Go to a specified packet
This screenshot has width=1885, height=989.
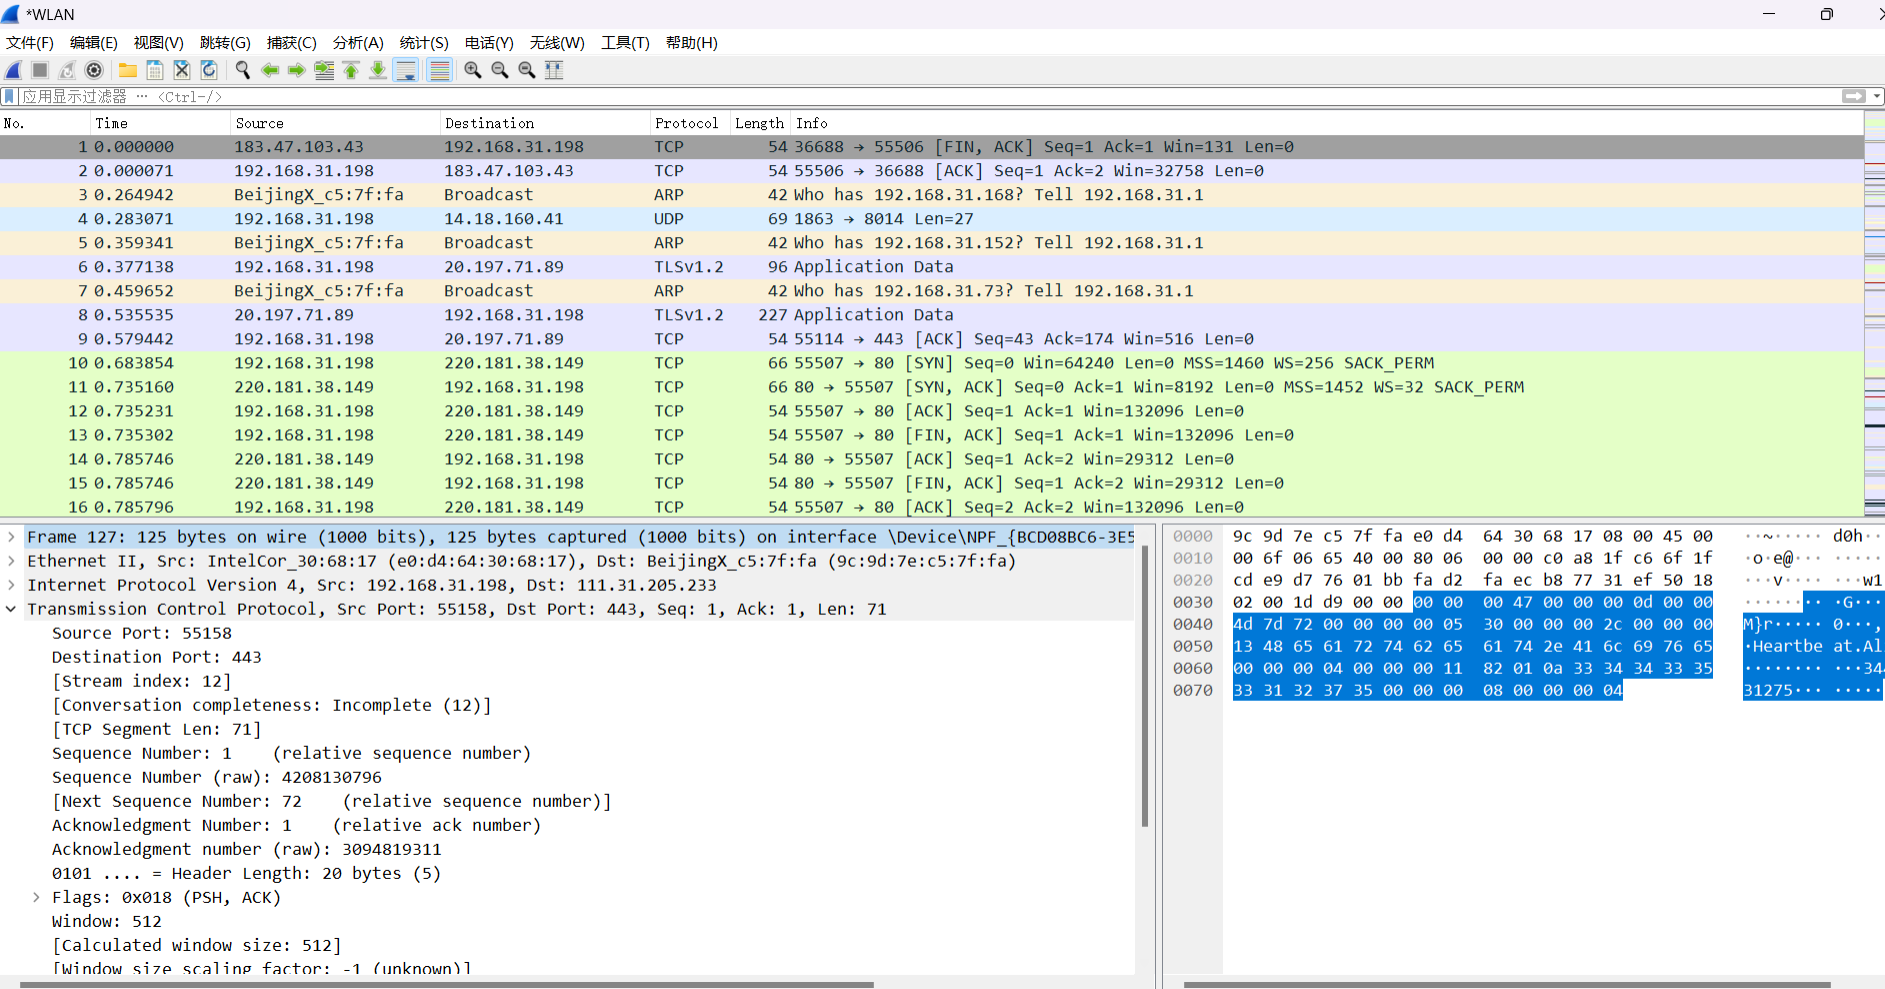click(x=324, y=70)
